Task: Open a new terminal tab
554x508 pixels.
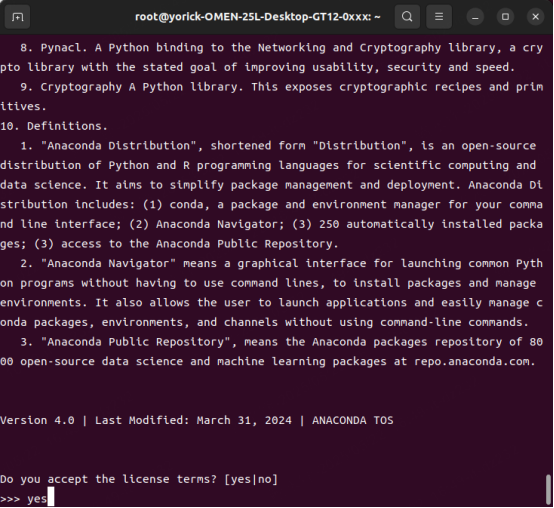Action: tap(17, 17)
